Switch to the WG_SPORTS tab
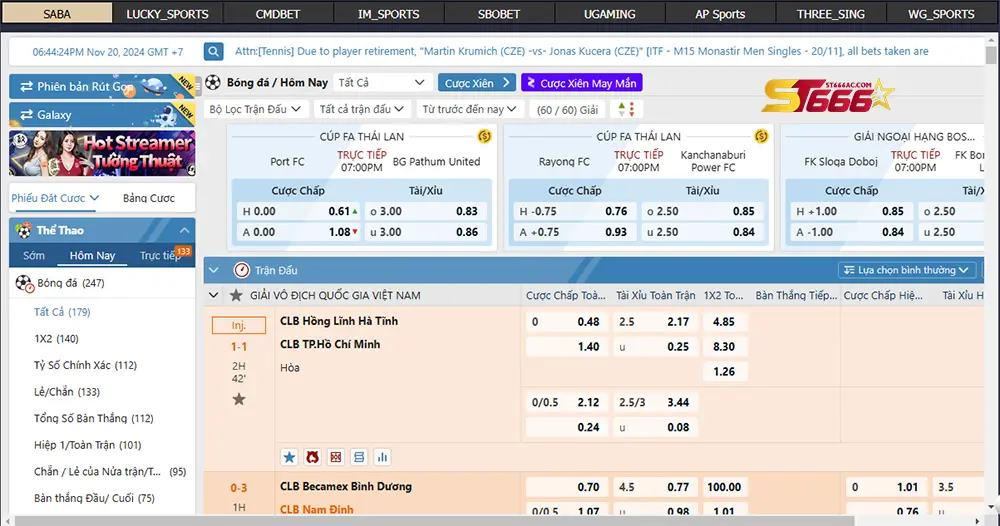 (941, 14)
